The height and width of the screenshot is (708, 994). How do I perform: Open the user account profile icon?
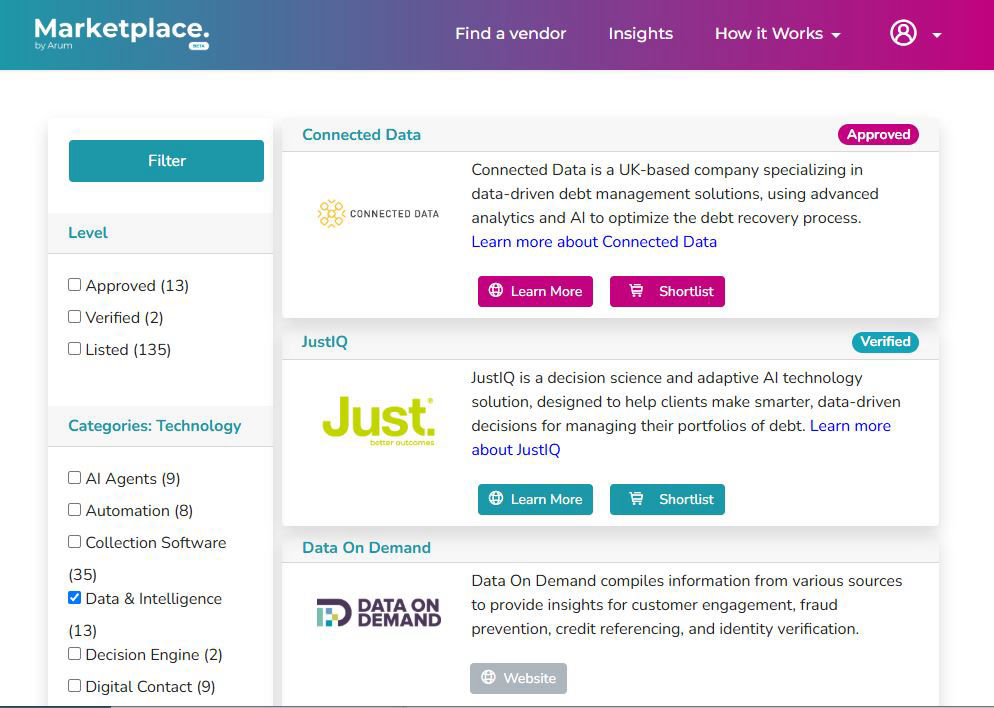[x=903, y=33]
